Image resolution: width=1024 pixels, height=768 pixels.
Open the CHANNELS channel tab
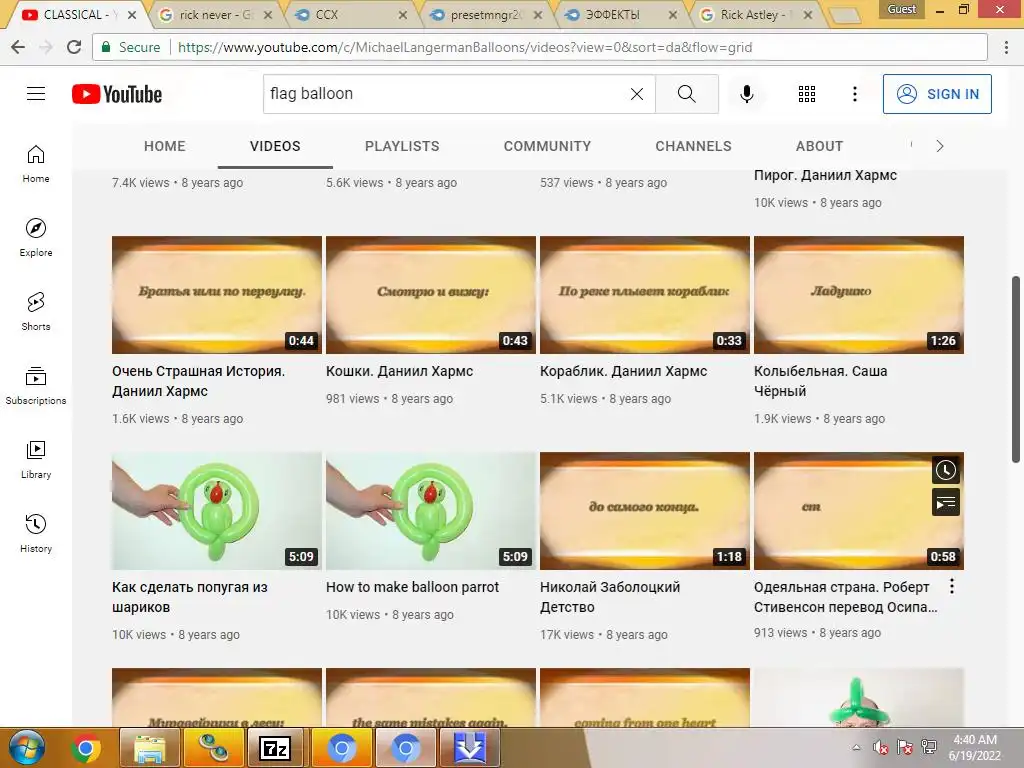click(x=694, y=146)
